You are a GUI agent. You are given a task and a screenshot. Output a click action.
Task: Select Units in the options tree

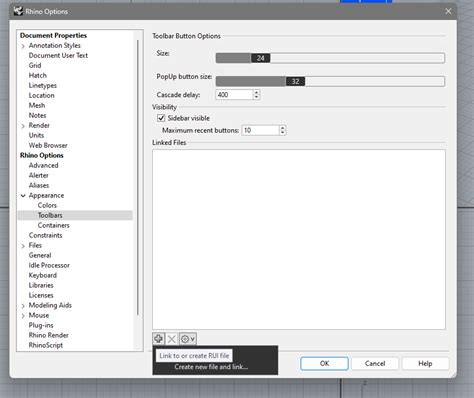(36, 135)
